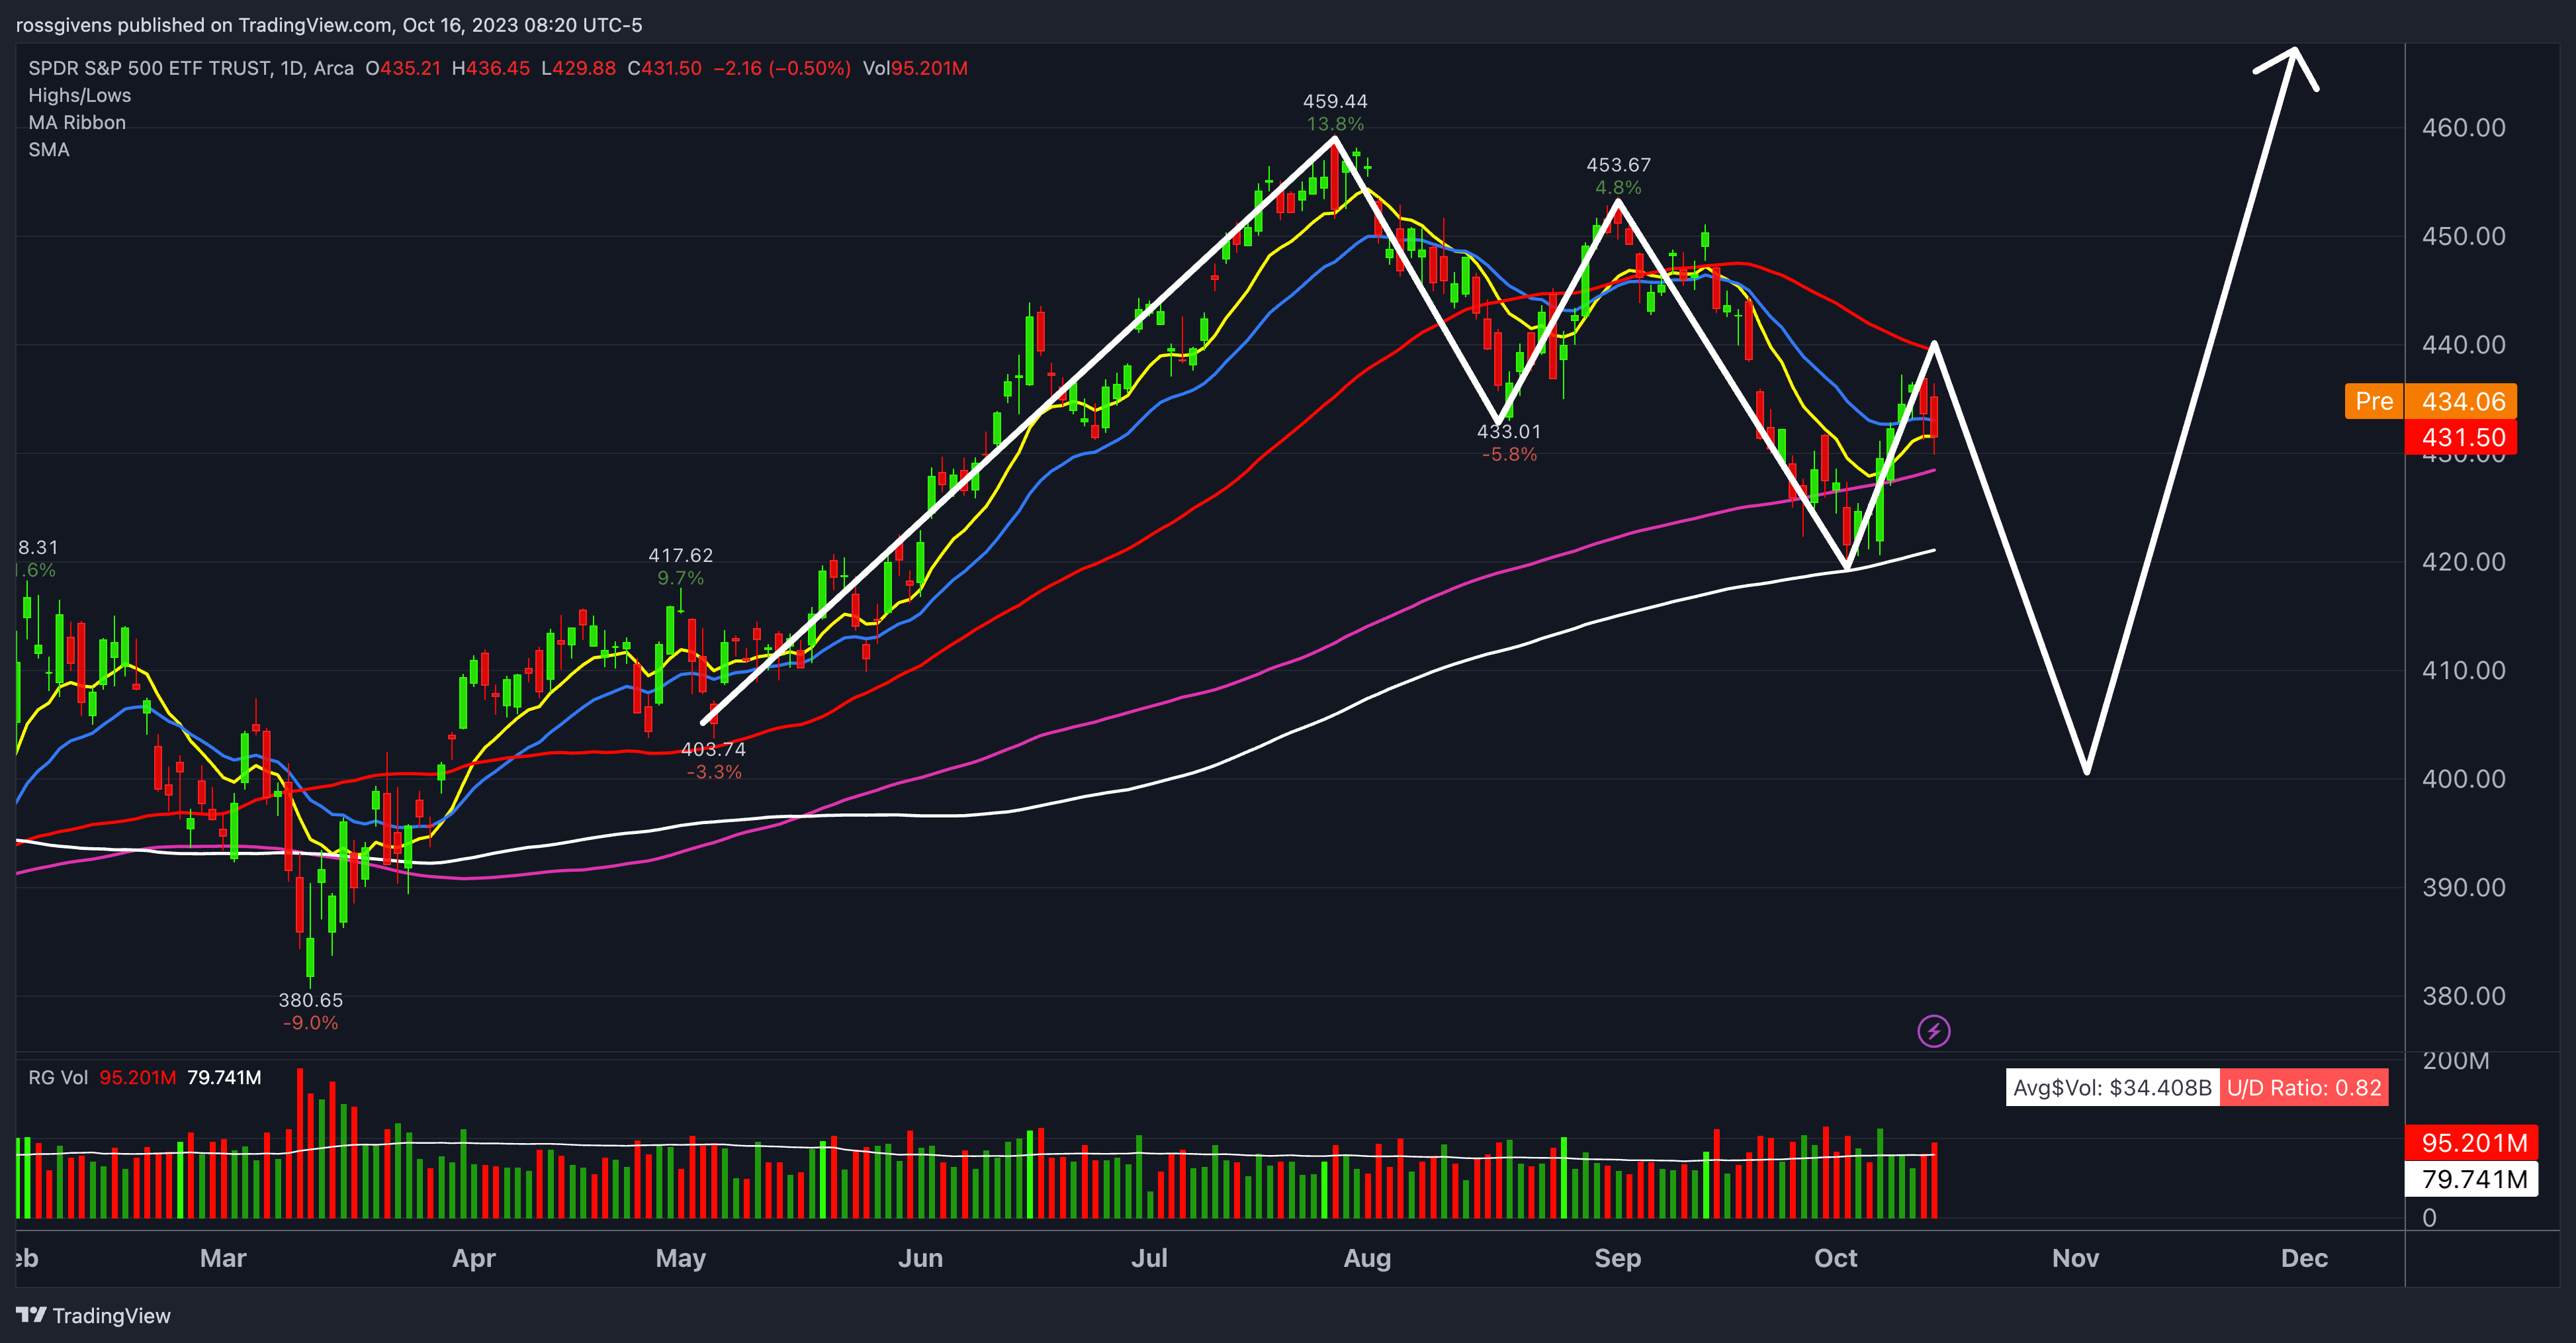
Task: Select the Highs/Lows indicator label
Action: click(80, 95)
